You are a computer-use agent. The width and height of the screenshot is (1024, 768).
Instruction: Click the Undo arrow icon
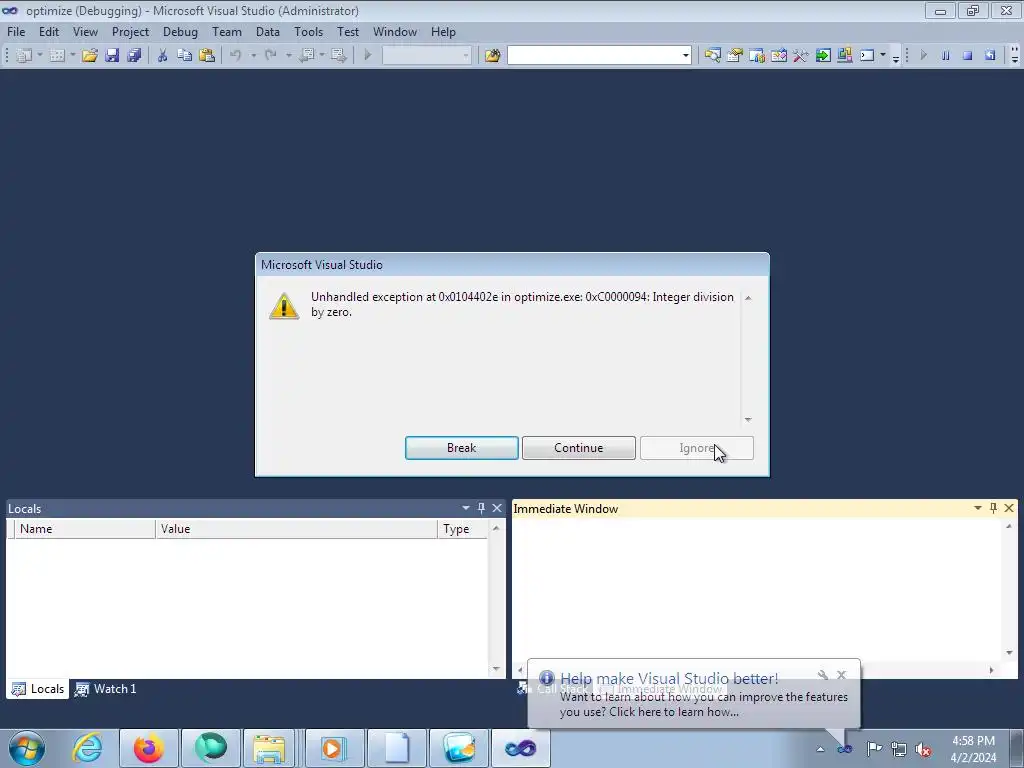click(x=236, y=56)
